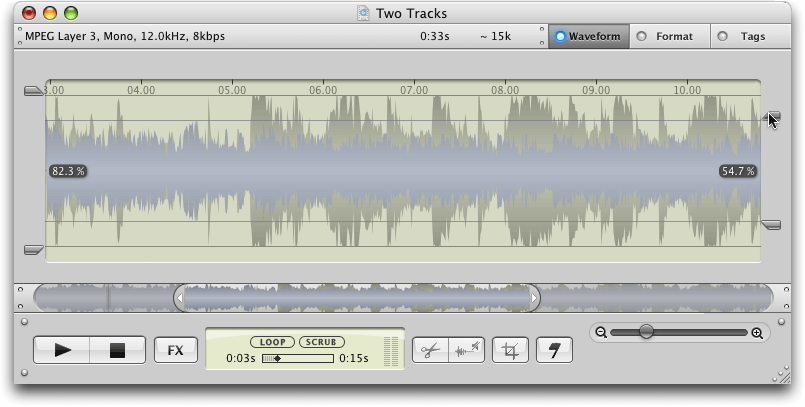Click the 08.00 ruler mark
The height and width of the screenshot is (407, 805).
[505, 90]
